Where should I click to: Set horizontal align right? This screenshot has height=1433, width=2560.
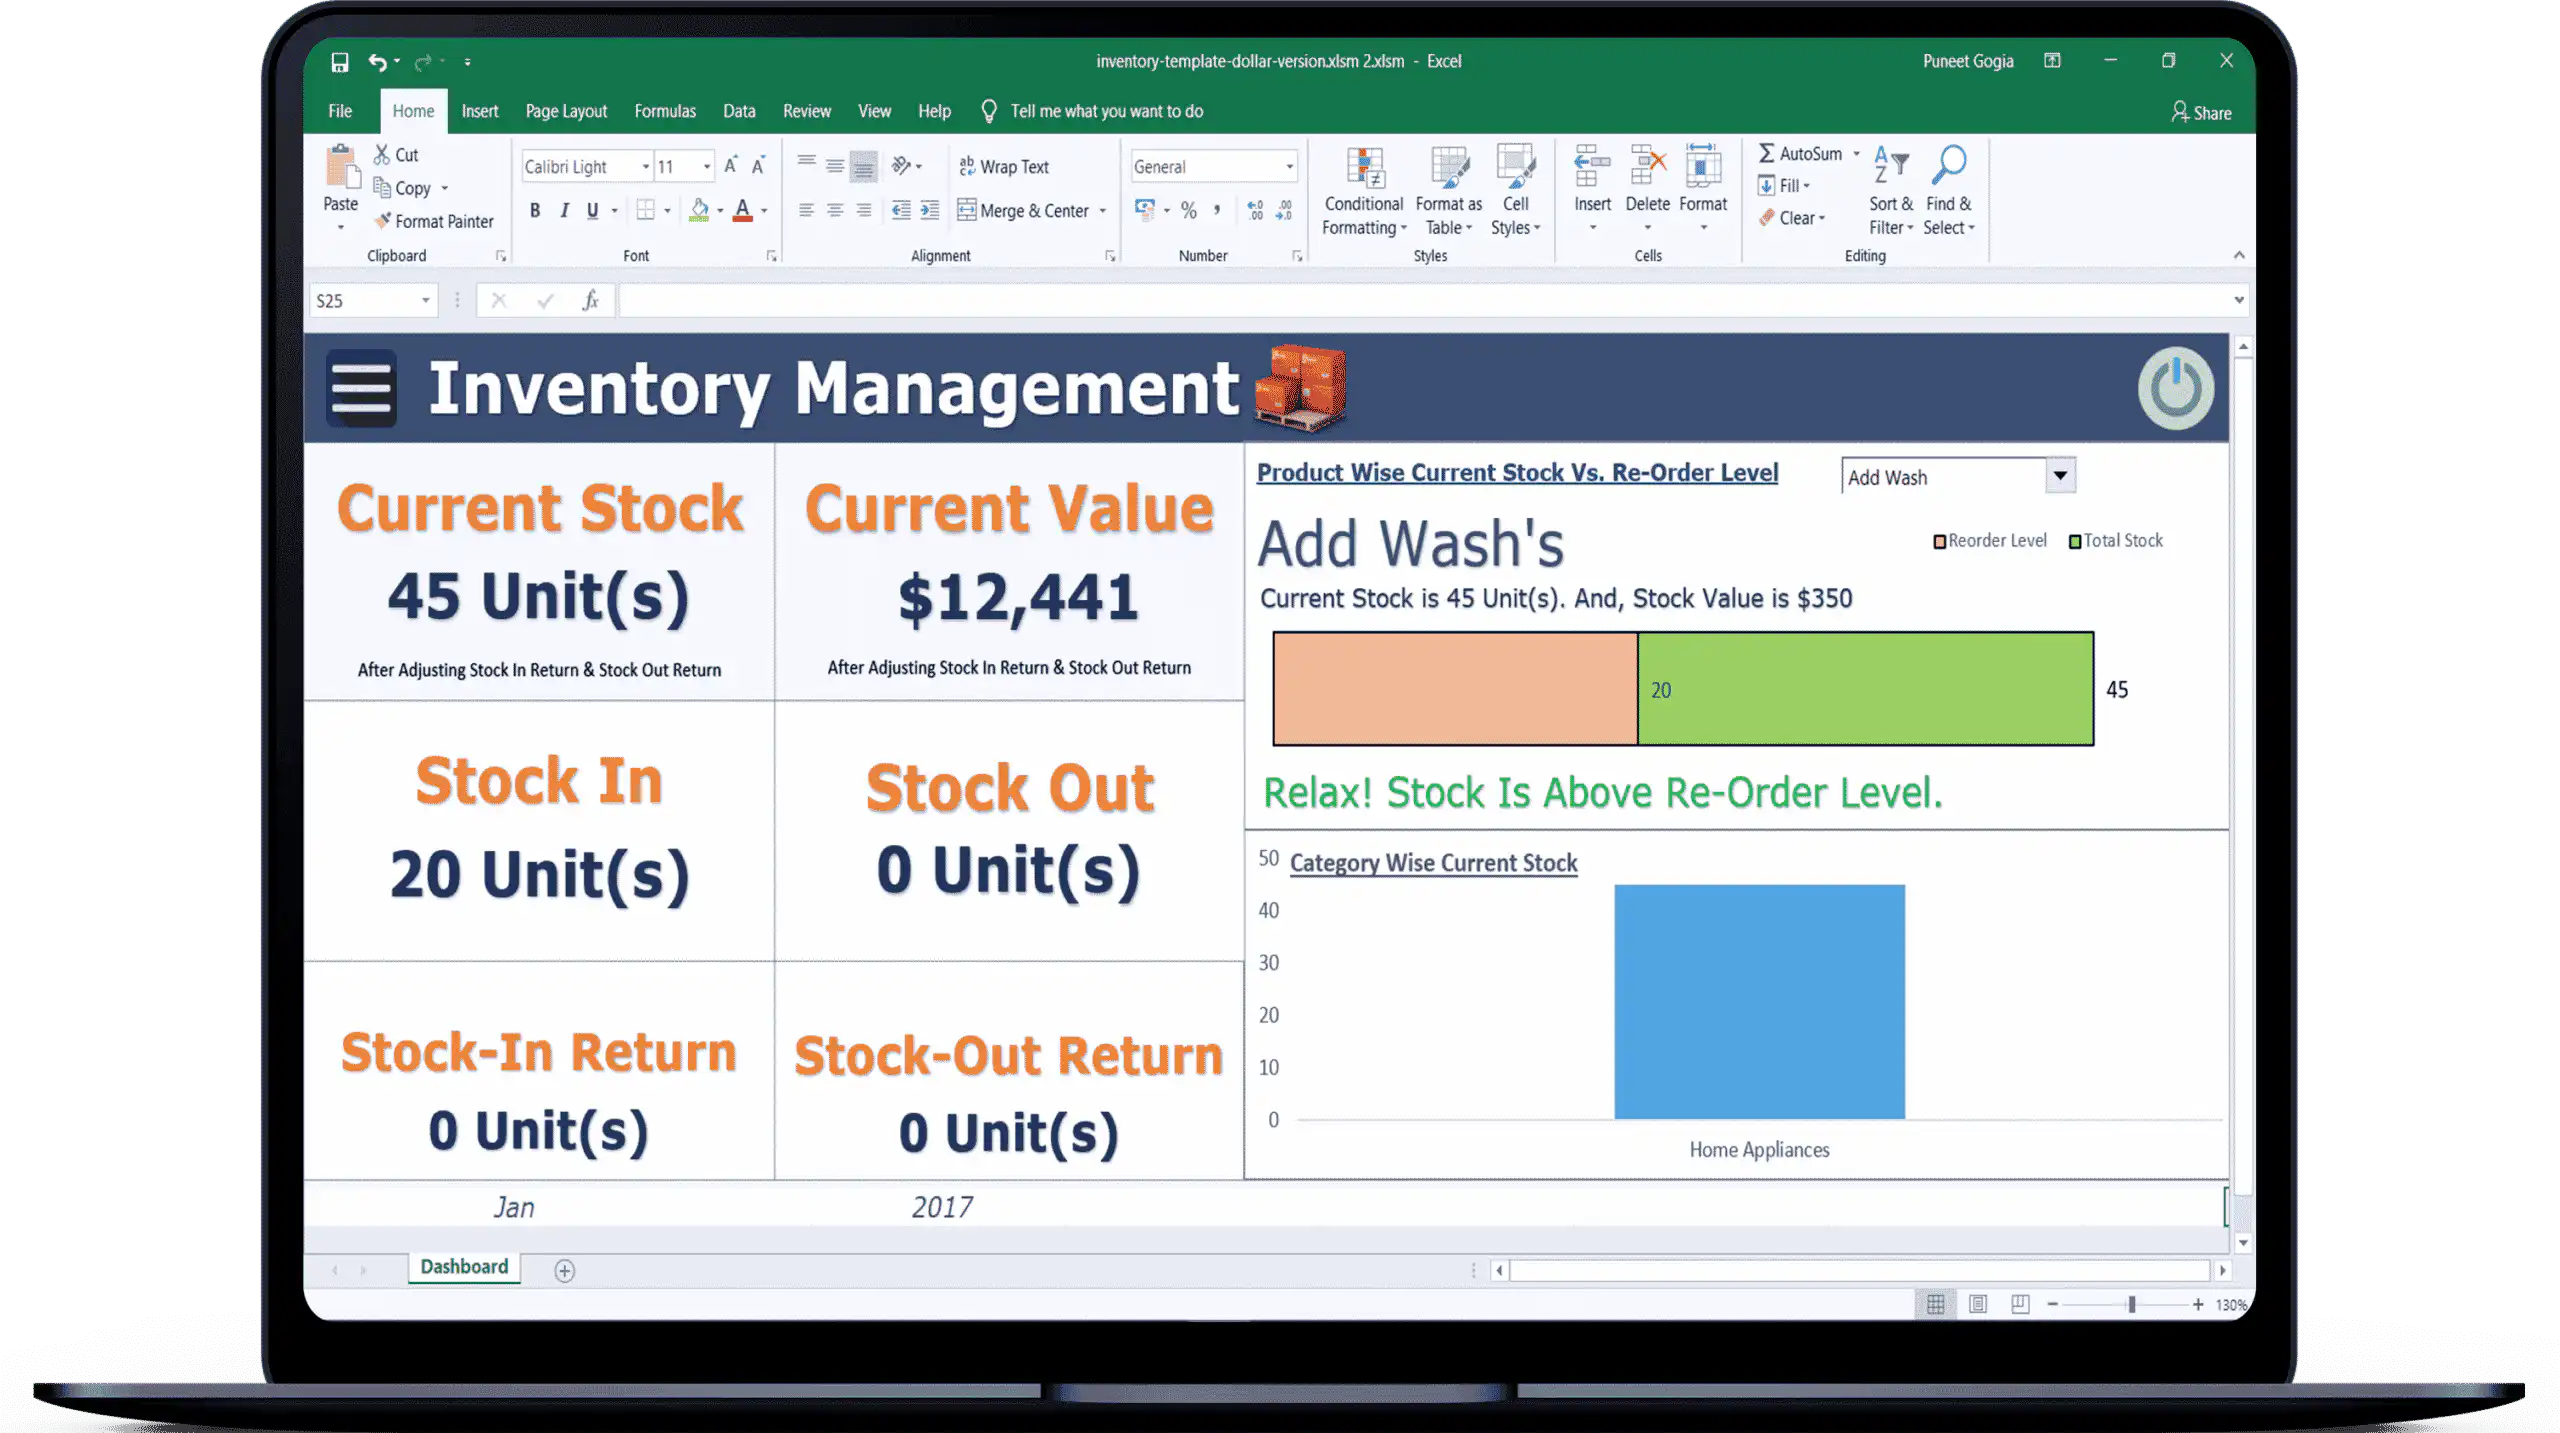point(864,210)
